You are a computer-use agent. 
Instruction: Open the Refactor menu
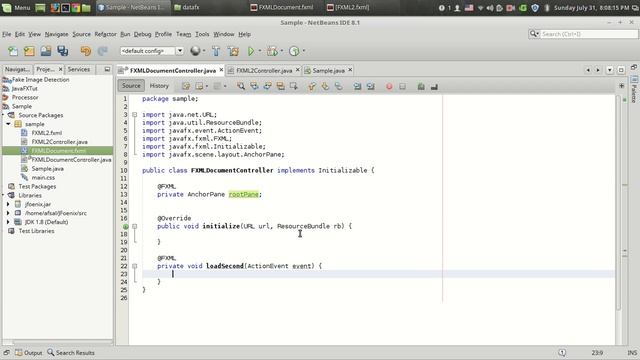(x=105, y=34)
